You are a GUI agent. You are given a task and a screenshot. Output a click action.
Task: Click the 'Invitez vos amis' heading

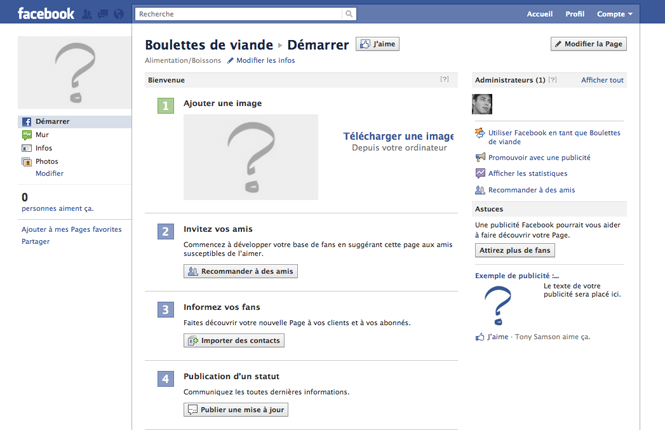(x=218, y=229)
